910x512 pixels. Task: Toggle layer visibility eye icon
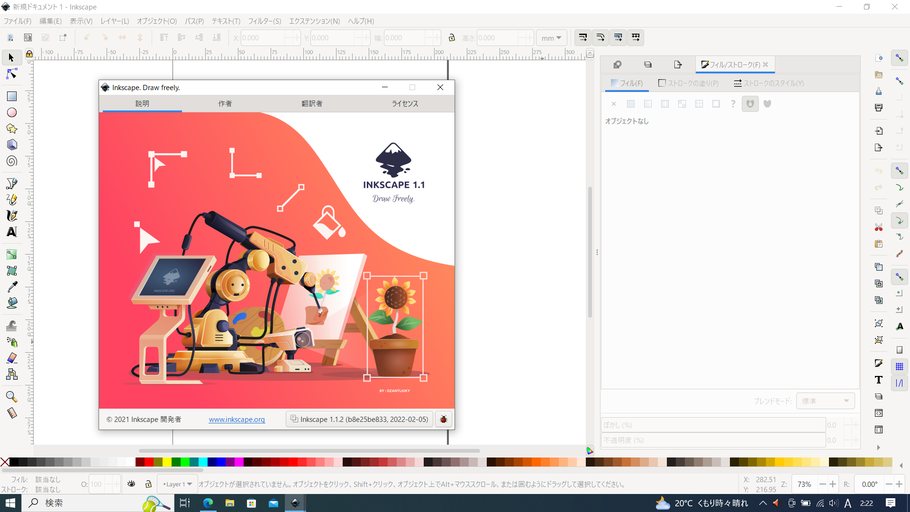coord(131,484)
